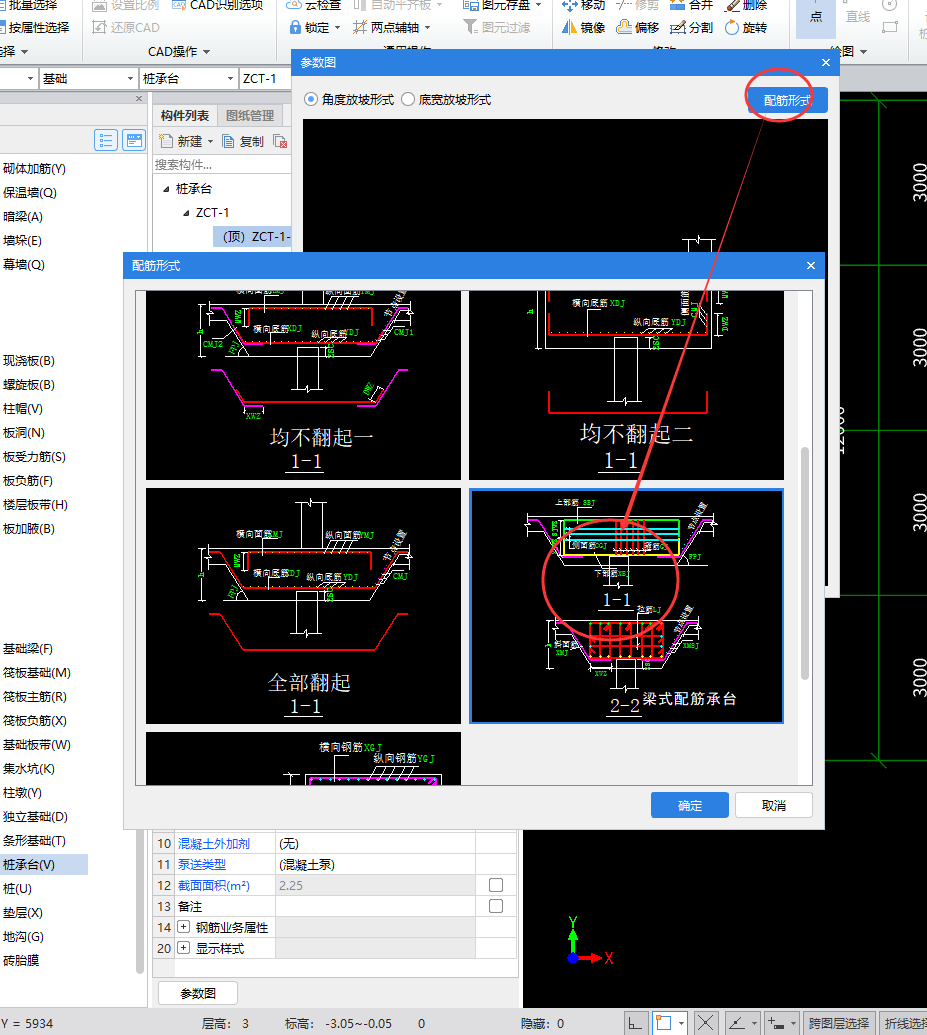Screen dimensions: 927x1035
Task: Select the Mirror (镜像) tool
Action: [x=584, y=28]
